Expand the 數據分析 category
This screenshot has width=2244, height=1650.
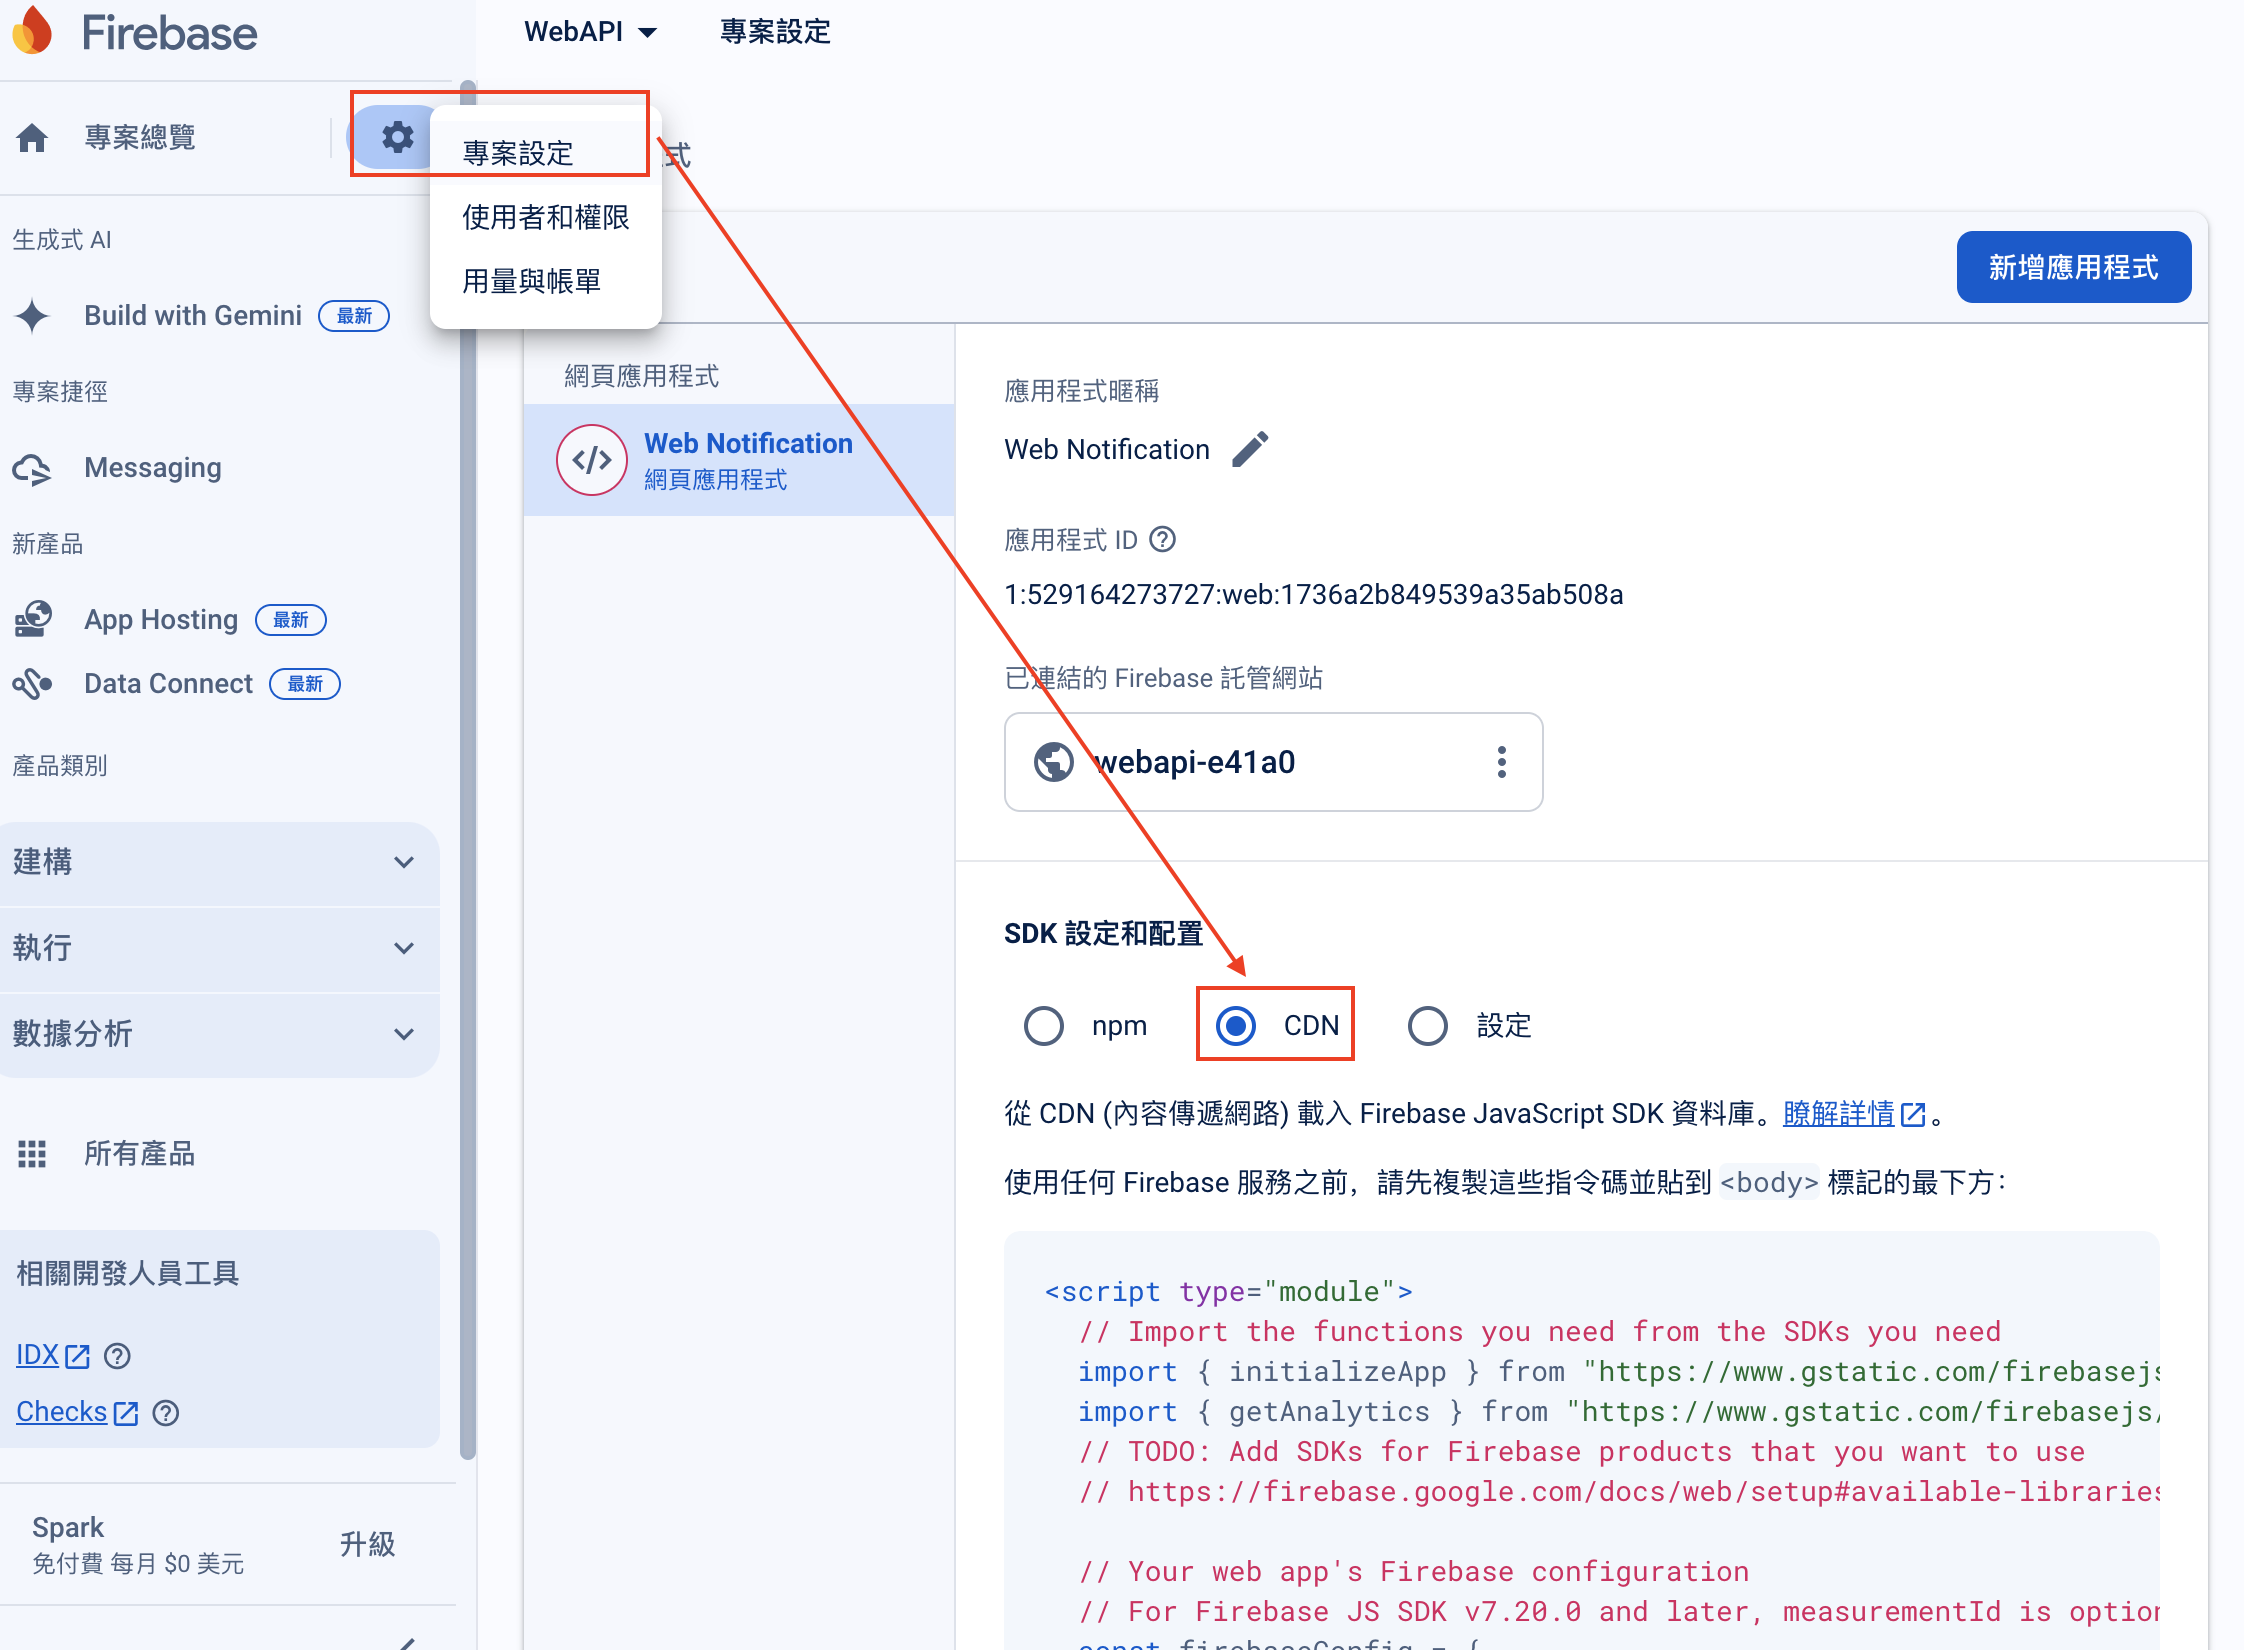(x=220, y=1034)
